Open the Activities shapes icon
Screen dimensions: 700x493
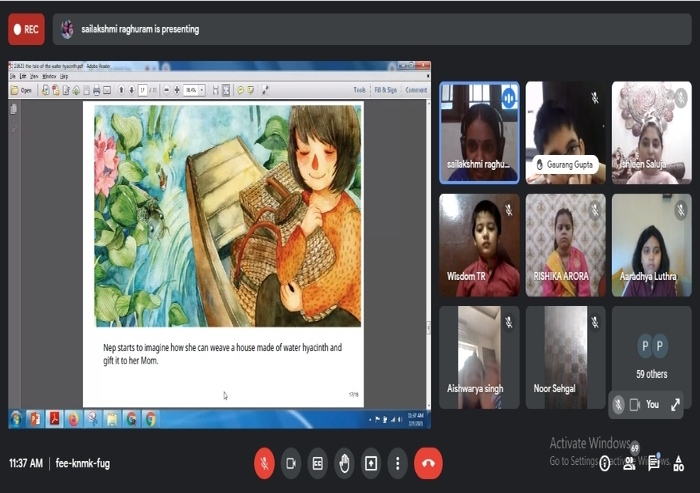click(x=679, y=464)
